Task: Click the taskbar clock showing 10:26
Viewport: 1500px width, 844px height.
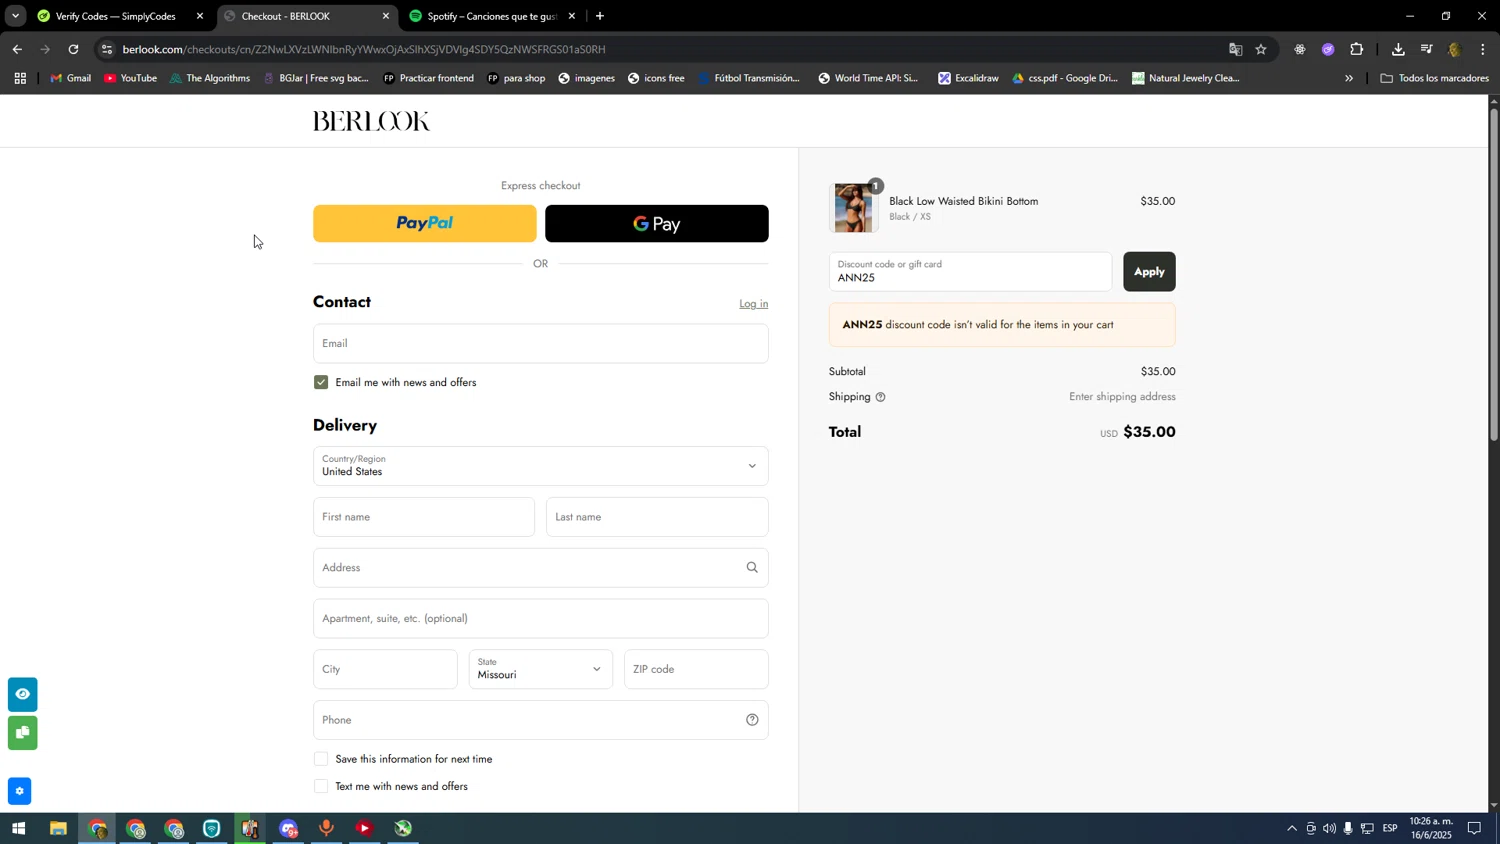Action: (x=1430, y=828)
